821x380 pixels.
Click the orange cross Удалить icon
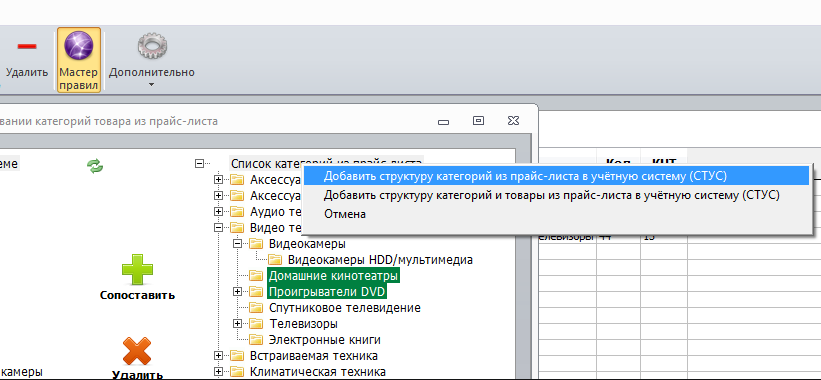point(137,351)
